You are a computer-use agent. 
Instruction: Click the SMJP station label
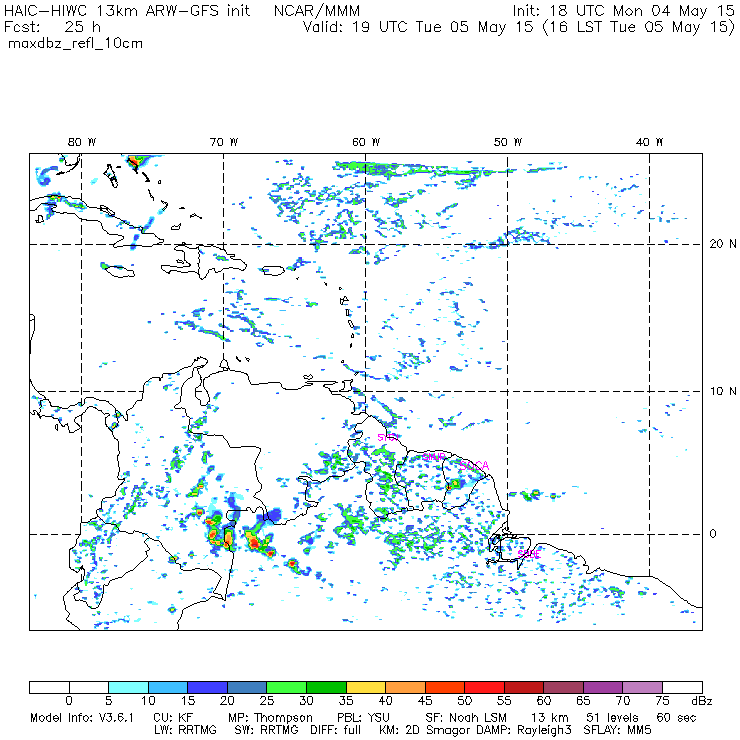point(434,457)
